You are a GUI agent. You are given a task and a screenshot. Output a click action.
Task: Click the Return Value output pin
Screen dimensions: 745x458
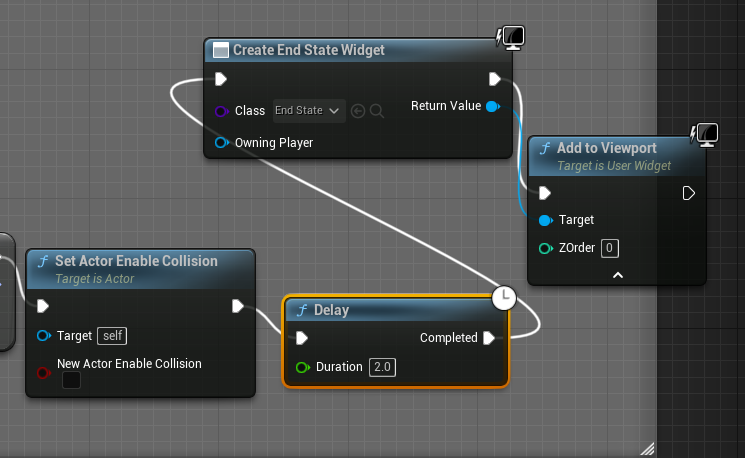coord(493,106)
